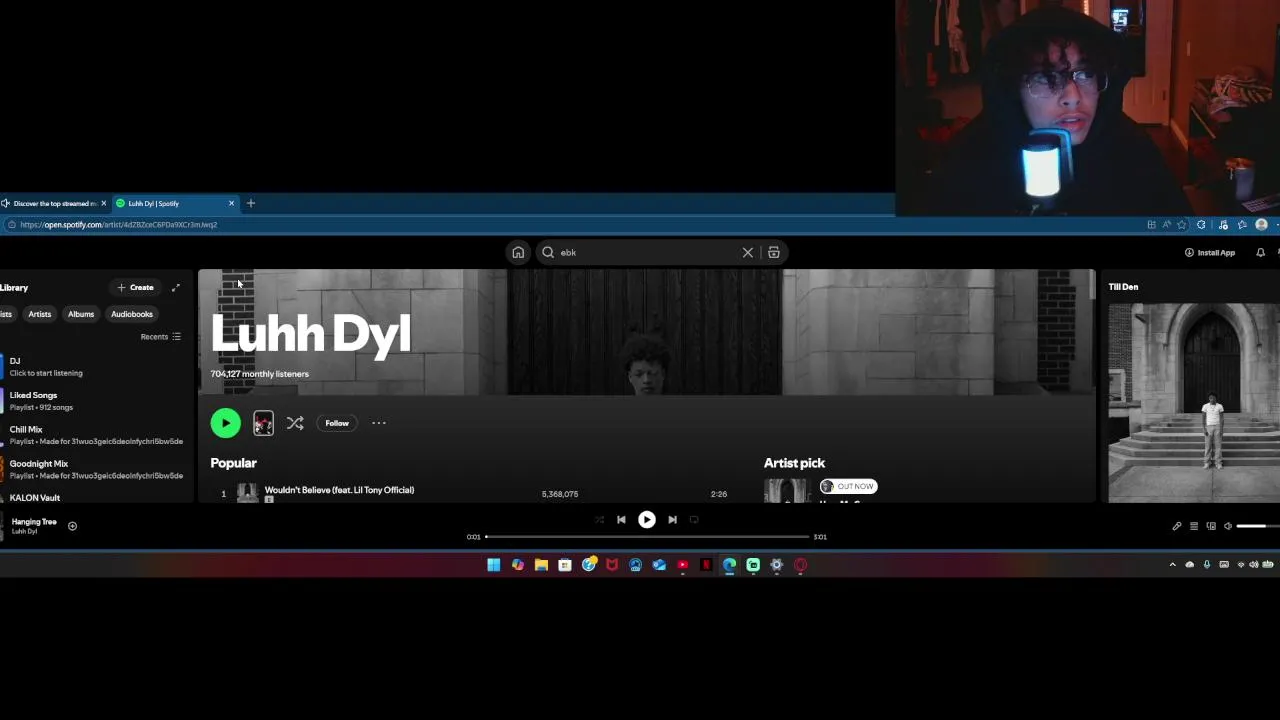This screenshot has width=1280, height=720.
Task: Open browser extensions puzzle icon
Action: tap(1201, 225)
